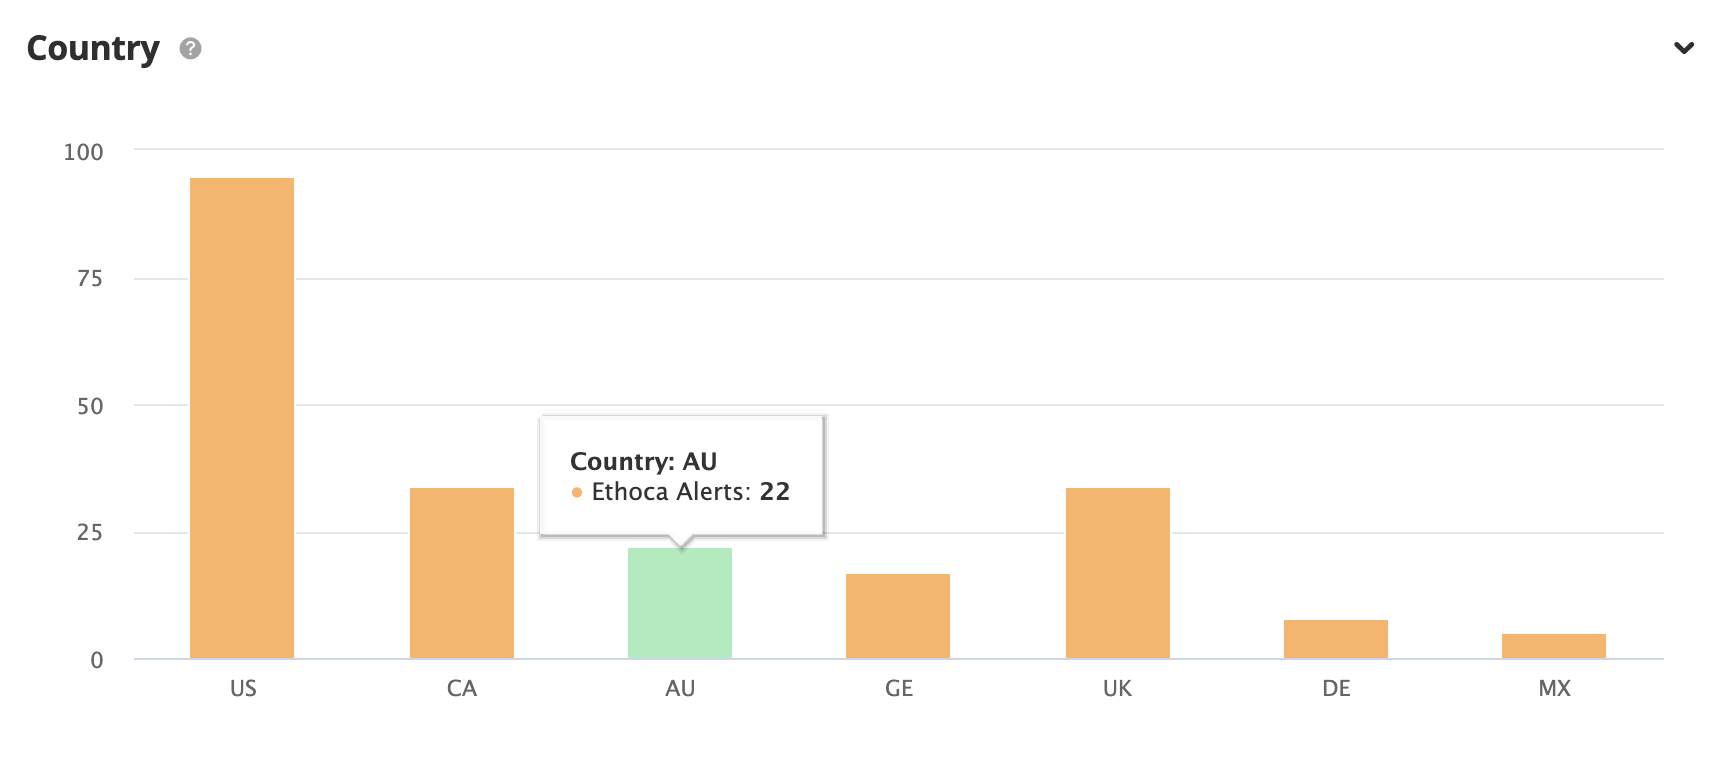Image resolution: width=1720 pixels, height=758 pixels.
Task: Select the CA bar in the chart
Action: [x=462, y=573]
